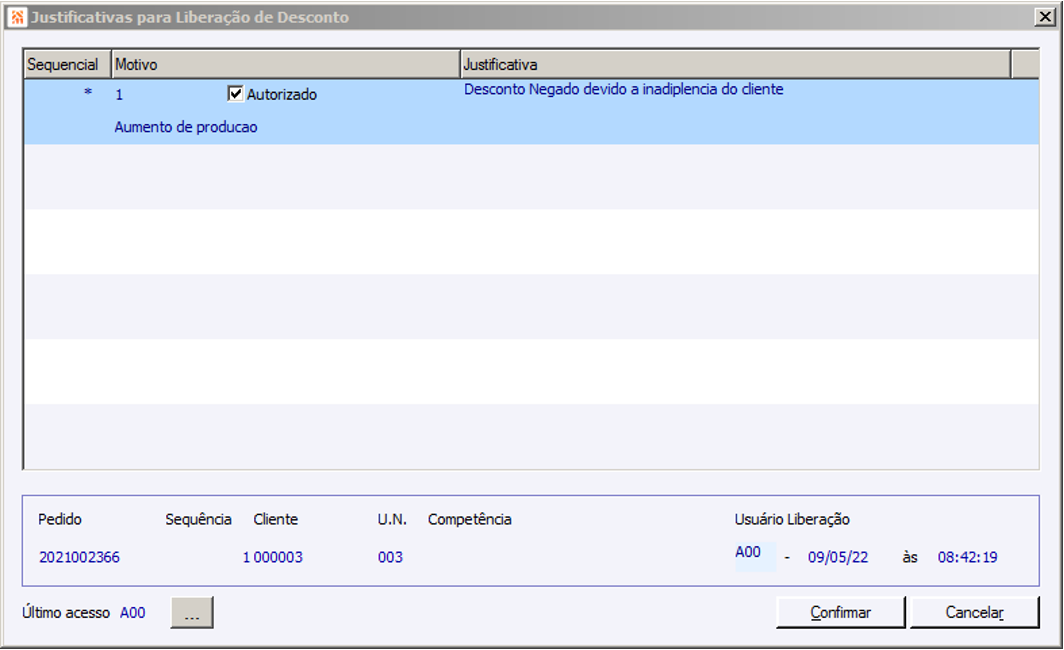The width and height of the screenshot is (1064, 650).
Task: Select the justification text 'Desconto Negado devido a inadiplencia do cliente'
Action: (x=624, y=90)
